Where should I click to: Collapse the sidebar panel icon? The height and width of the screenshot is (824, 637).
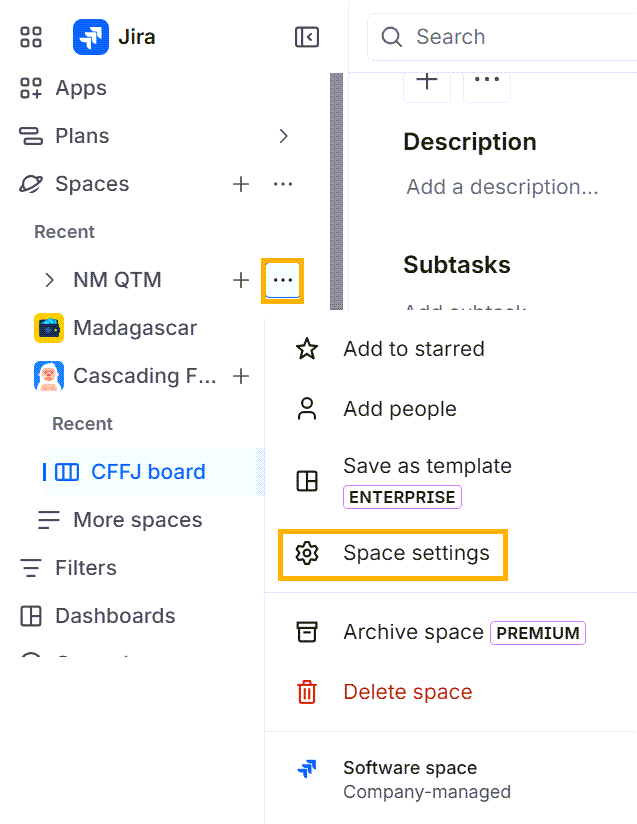coord(307,37)
